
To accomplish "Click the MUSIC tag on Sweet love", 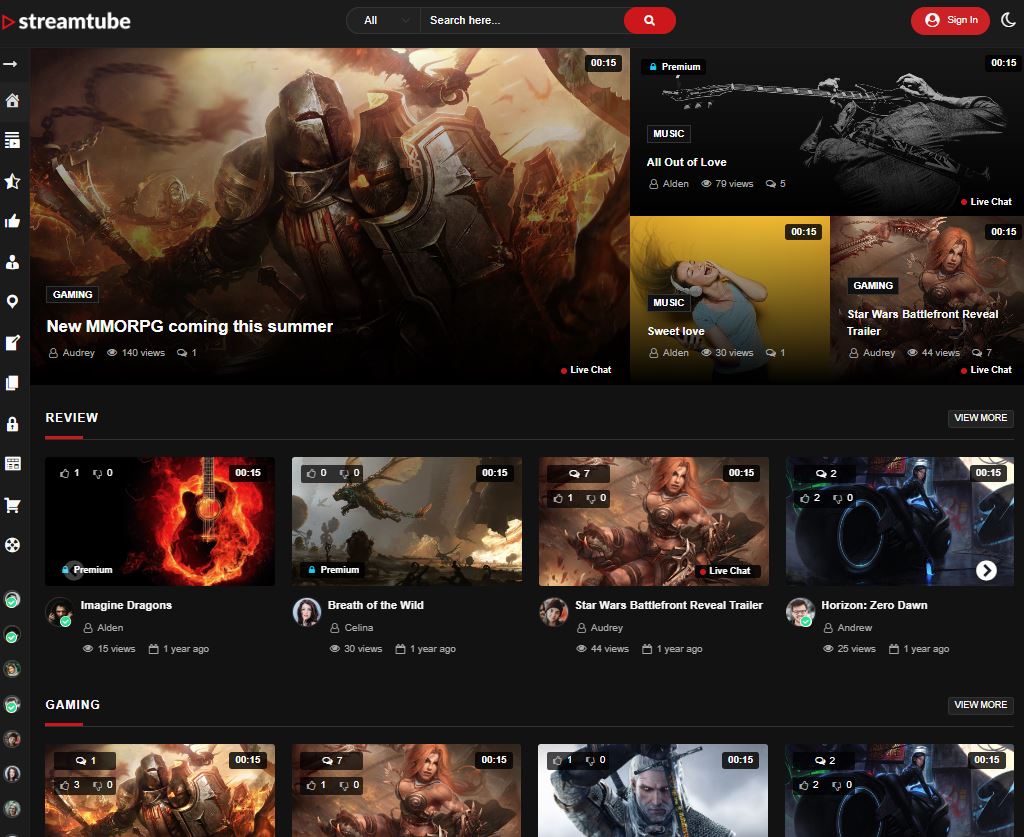I will click(x=668, y=303).
